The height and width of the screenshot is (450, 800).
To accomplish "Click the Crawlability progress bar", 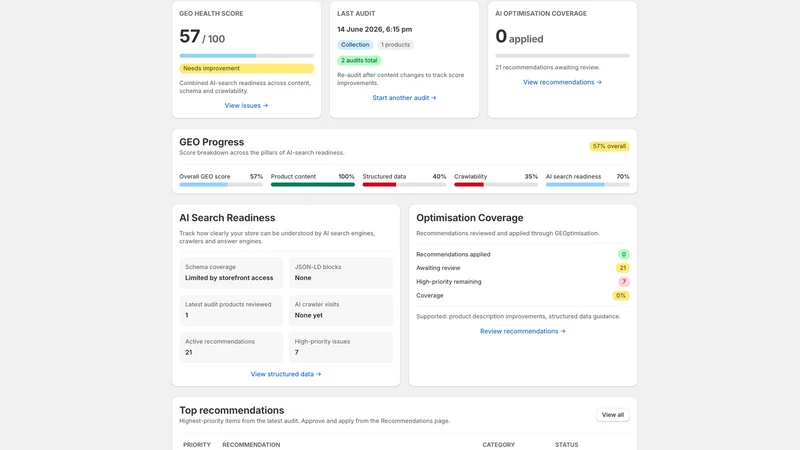I will pyautogui.click(x=496, y=185).
